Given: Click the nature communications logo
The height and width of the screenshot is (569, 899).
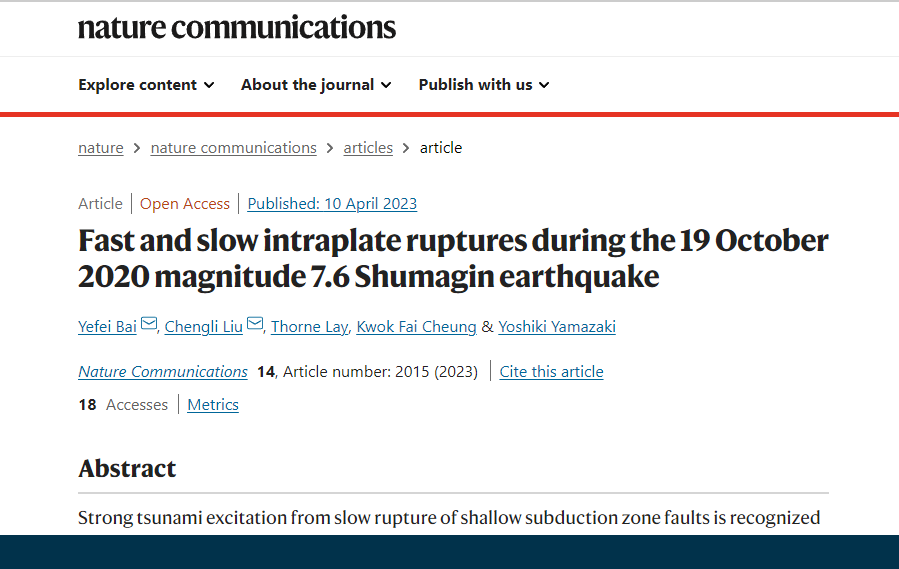Looking at the screenshot, I should (237, 28).
